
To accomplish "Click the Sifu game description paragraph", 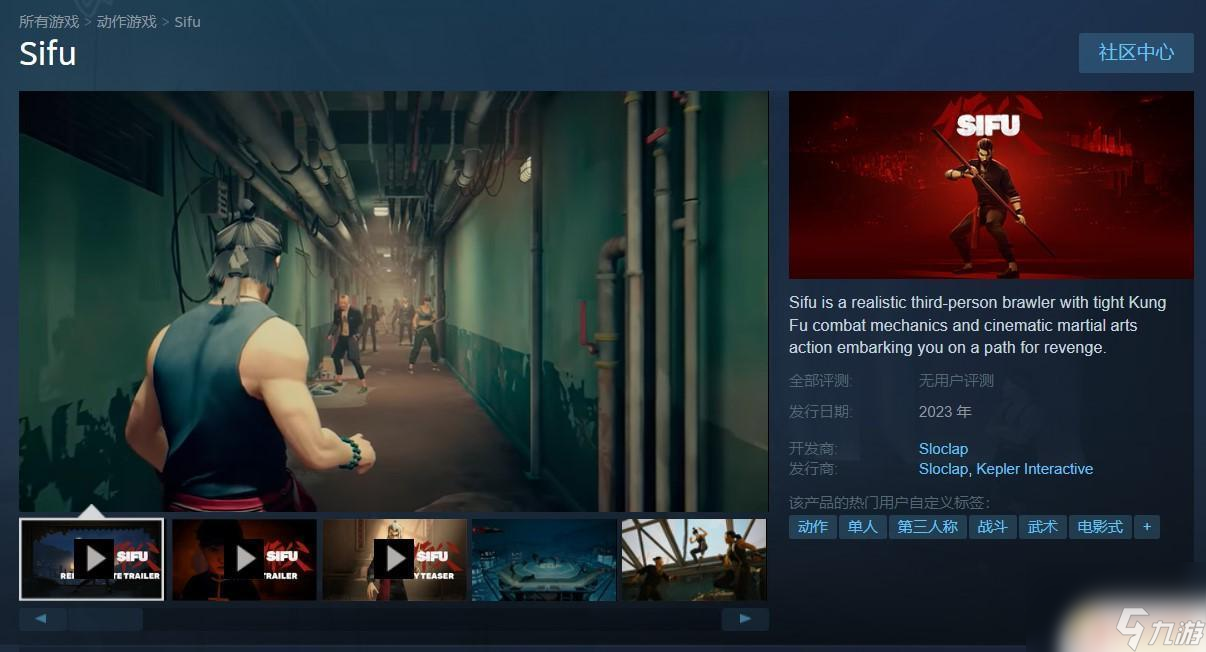I will [978, 325].
